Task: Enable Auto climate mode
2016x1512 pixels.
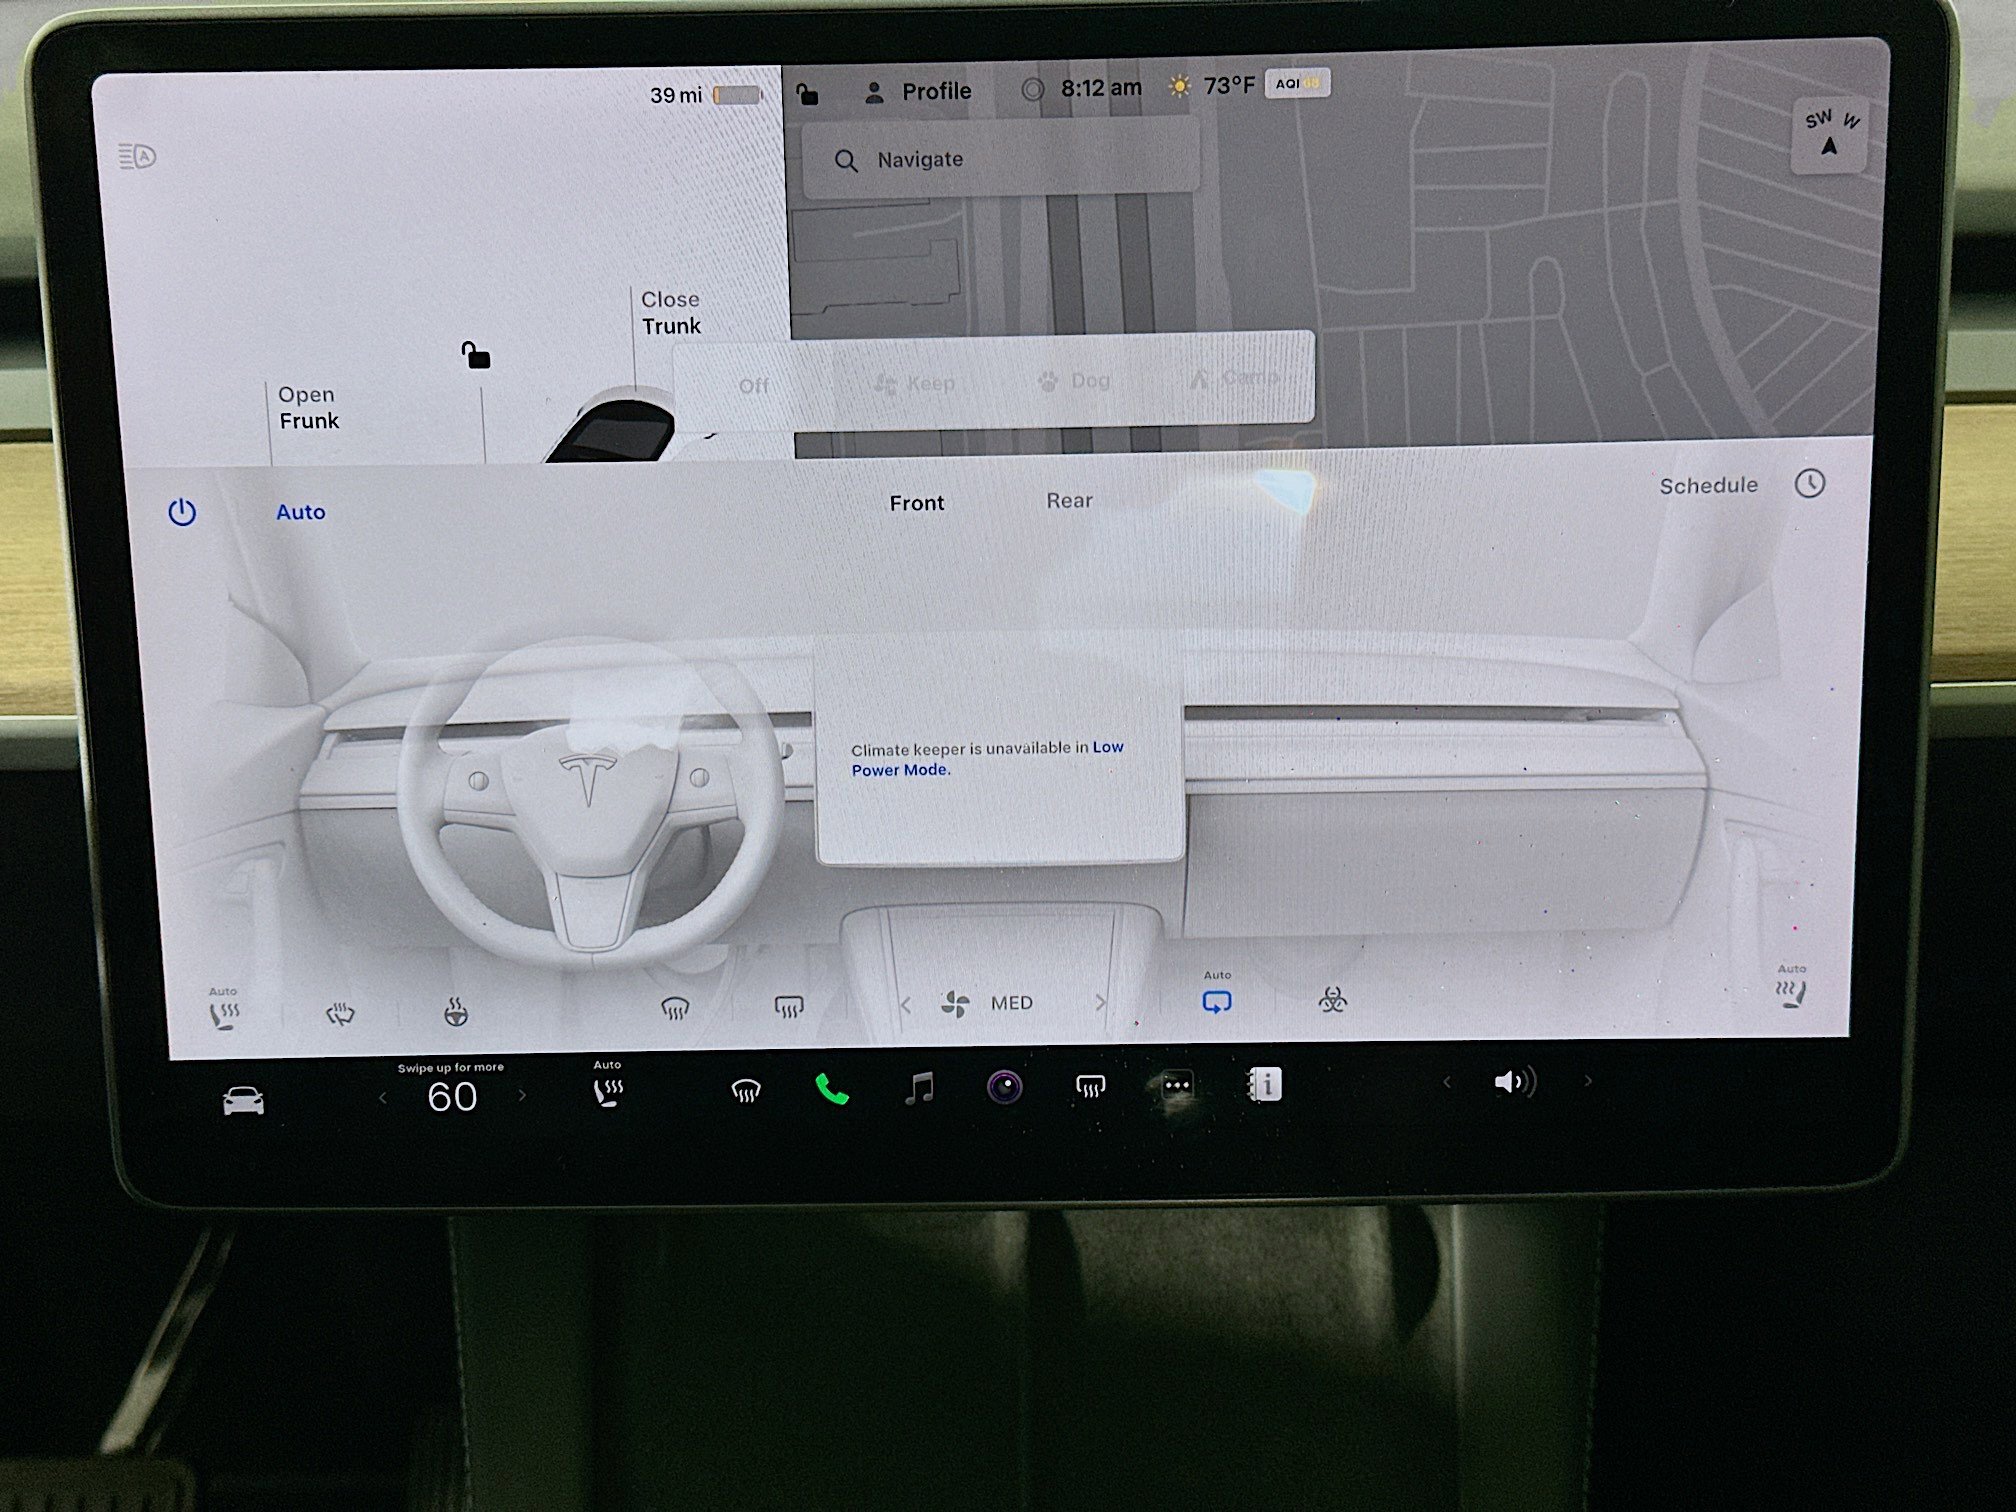Action: 300,511
